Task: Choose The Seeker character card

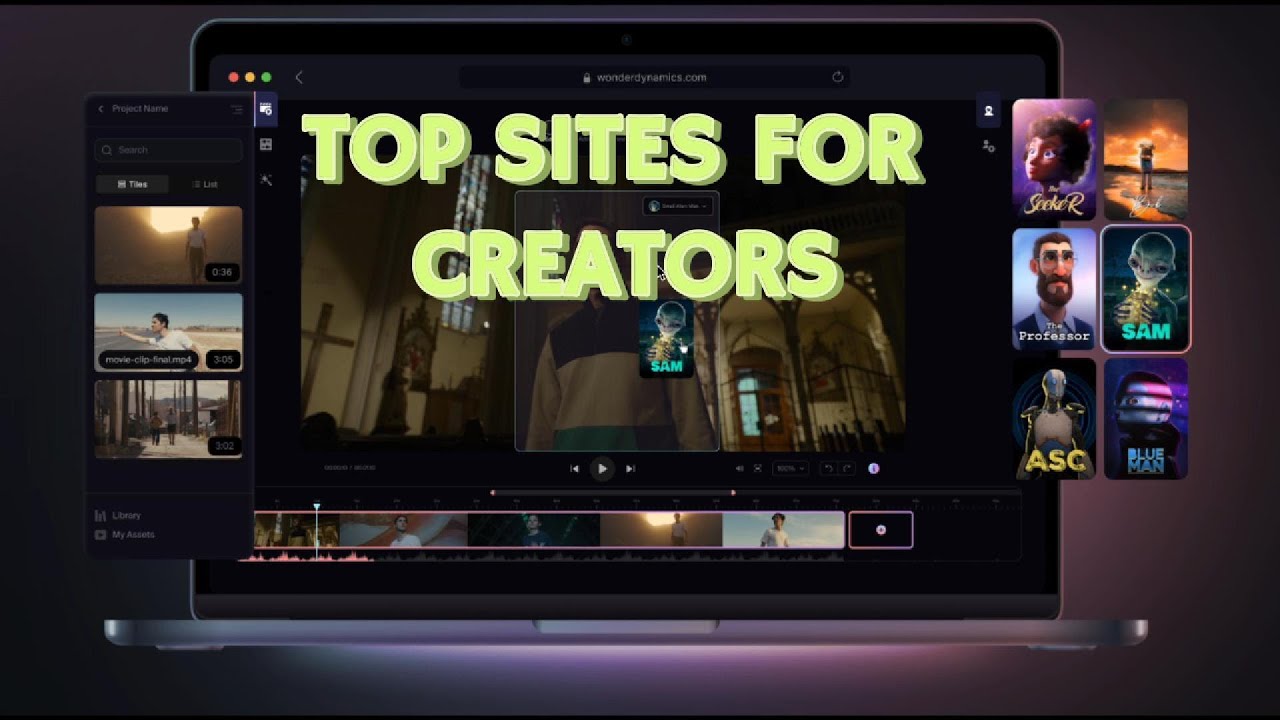Action: point(1054,159)
